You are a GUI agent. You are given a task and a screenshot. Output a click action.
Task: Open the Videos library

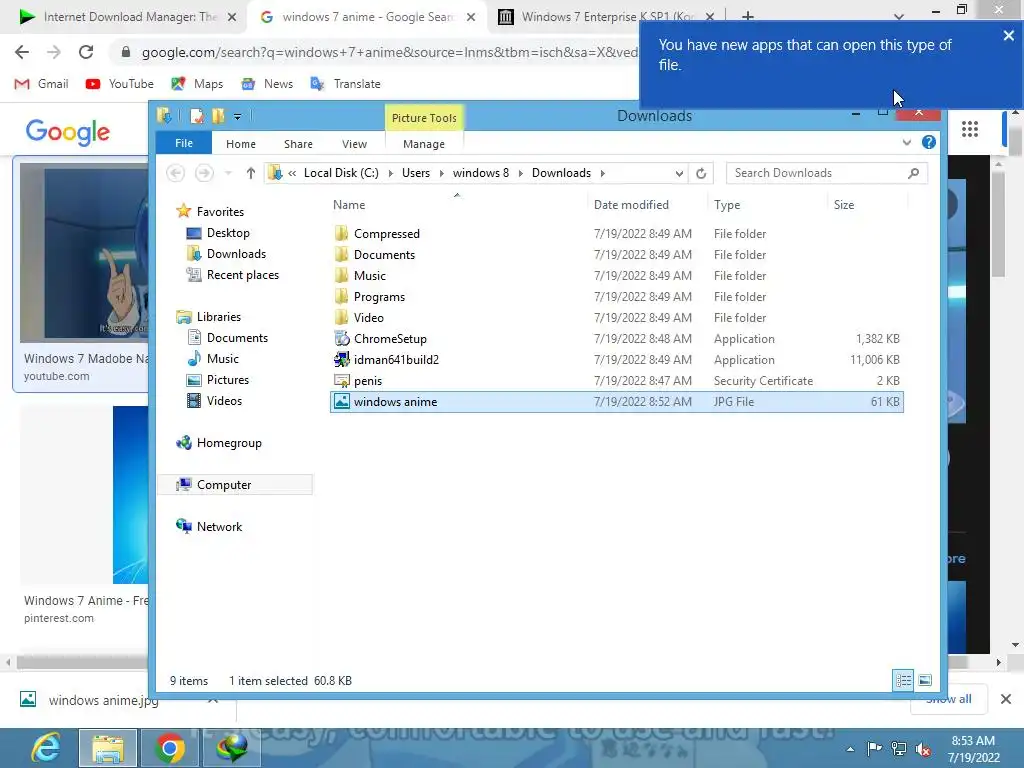tap(224, 400)
